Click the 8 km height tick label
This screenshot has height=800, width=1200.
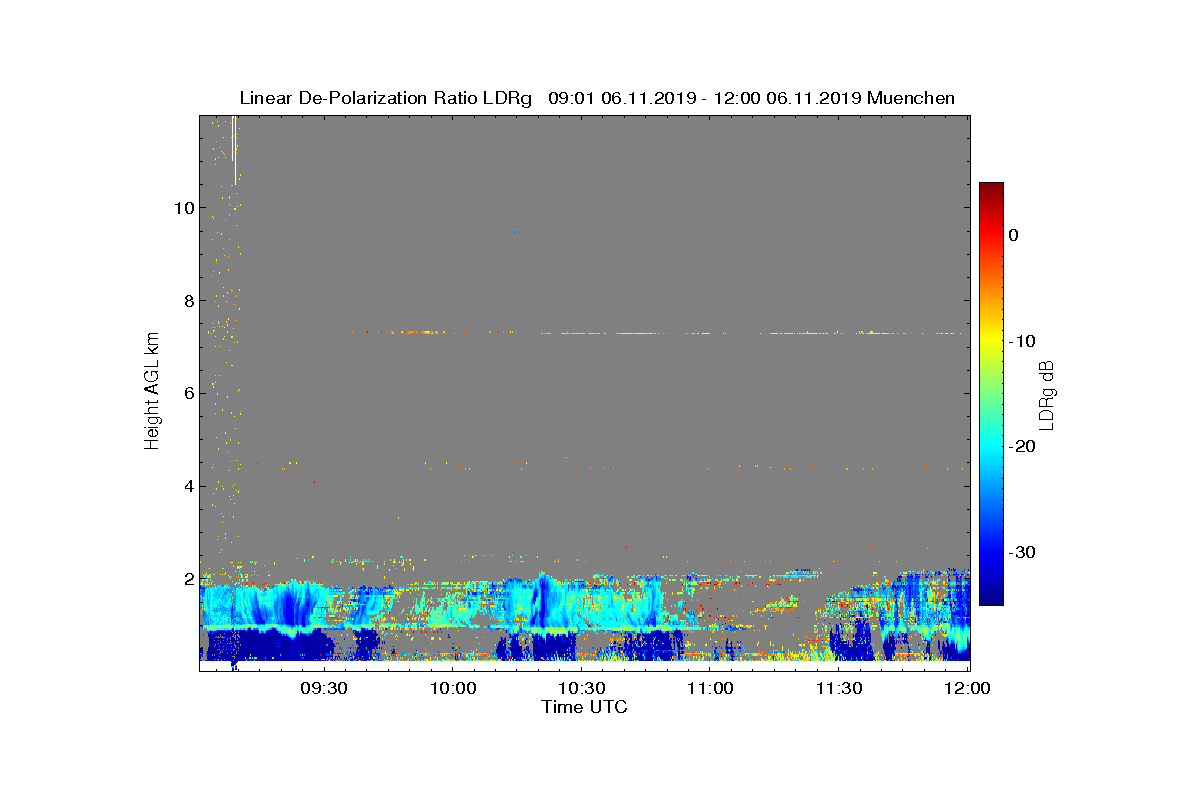[188, 301]
